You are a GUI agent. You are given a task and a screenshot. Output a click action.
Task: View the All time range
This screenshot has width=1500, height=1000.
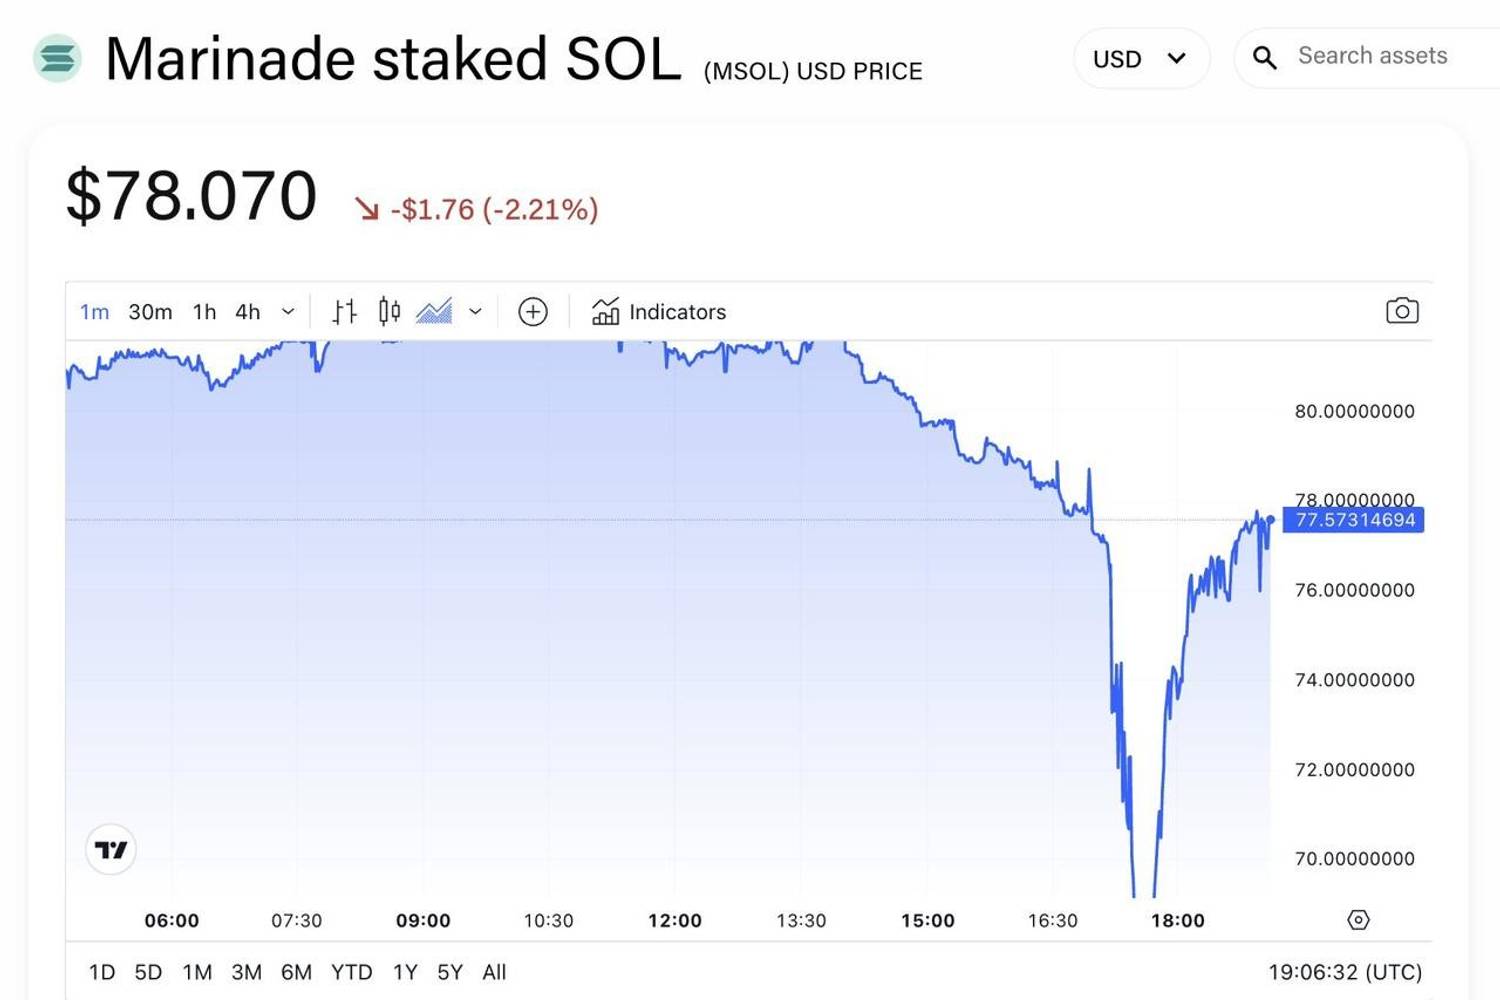pyautogui.click(x=494, y=971)
